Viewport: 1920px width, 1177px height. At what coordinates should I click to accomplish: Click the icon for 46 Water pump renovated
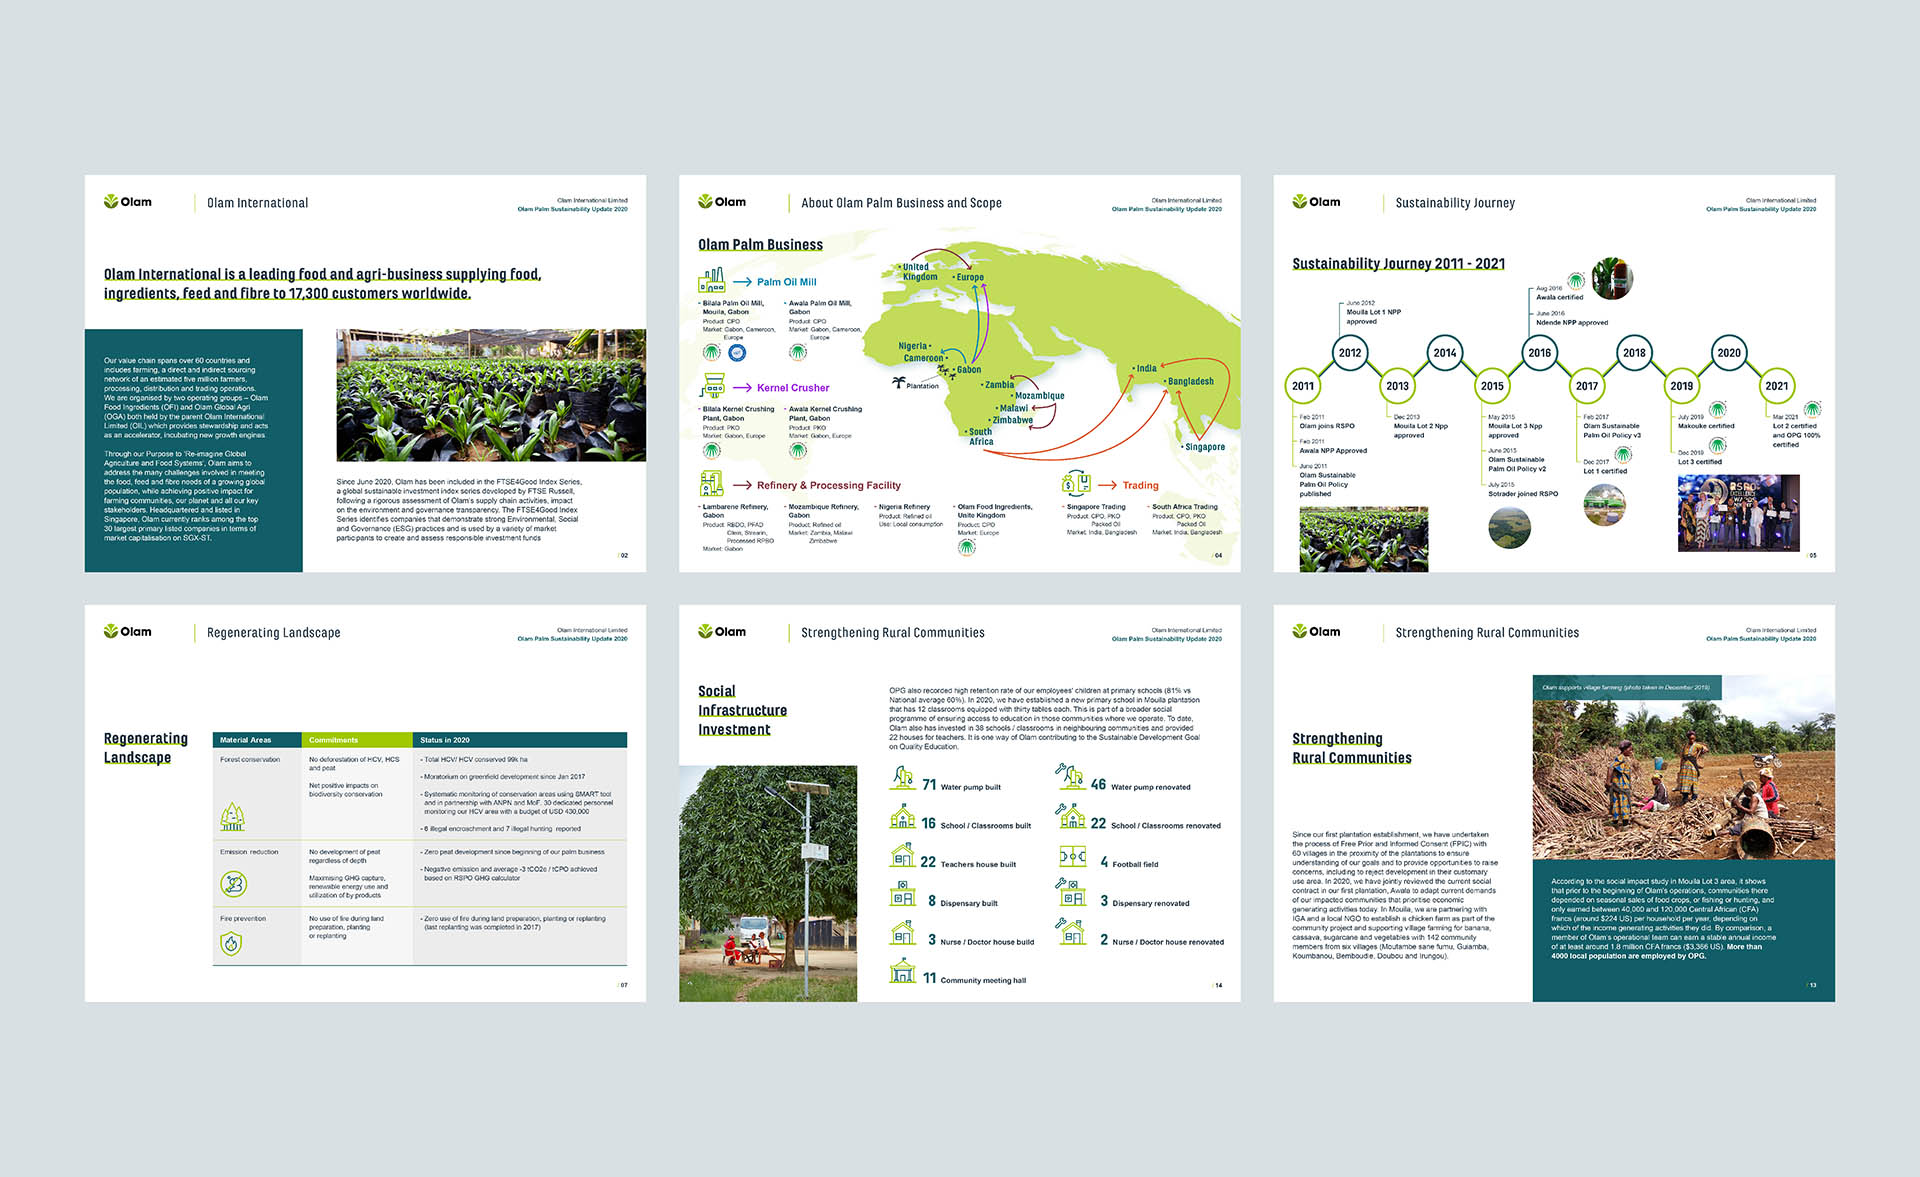1070,776
